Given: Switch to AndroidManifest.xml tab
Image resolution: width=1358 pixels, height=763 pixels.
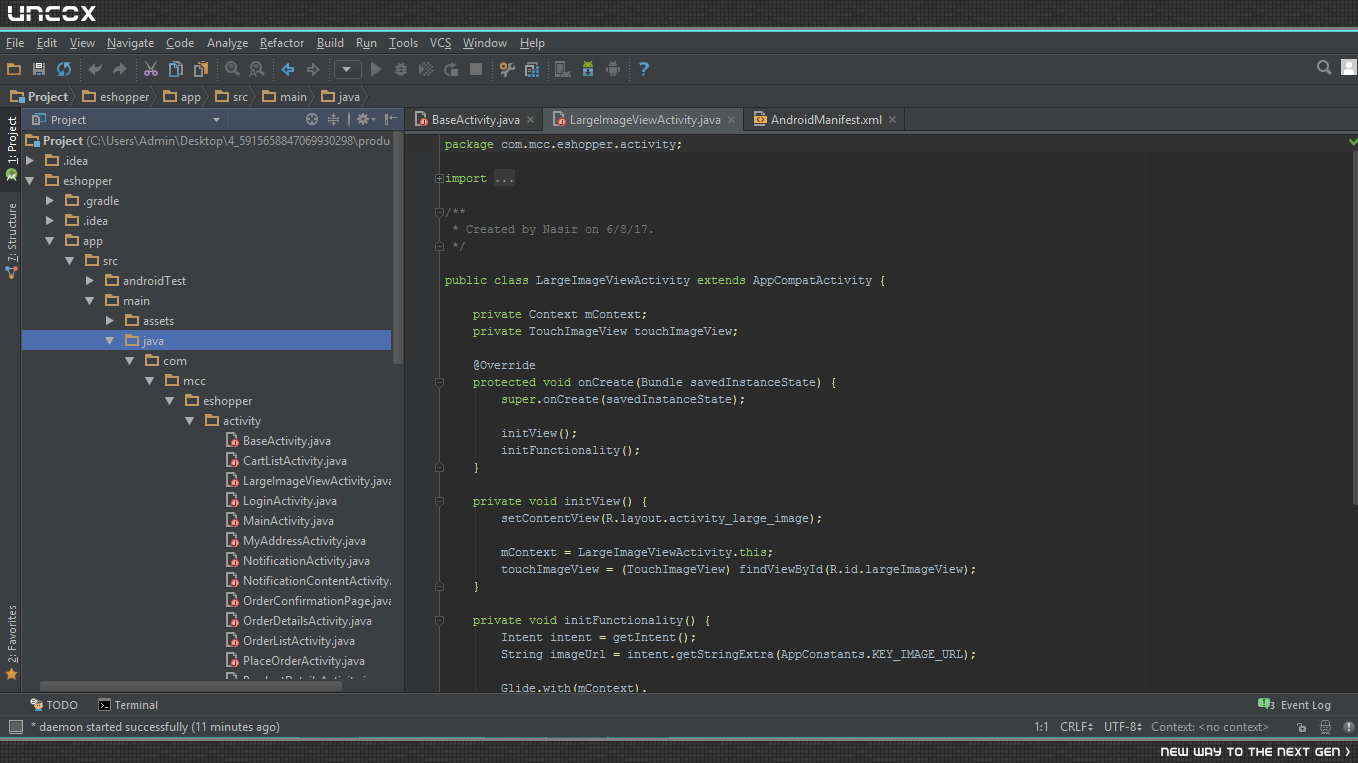Looking at the screenshot, I should [x=826, y=120].
